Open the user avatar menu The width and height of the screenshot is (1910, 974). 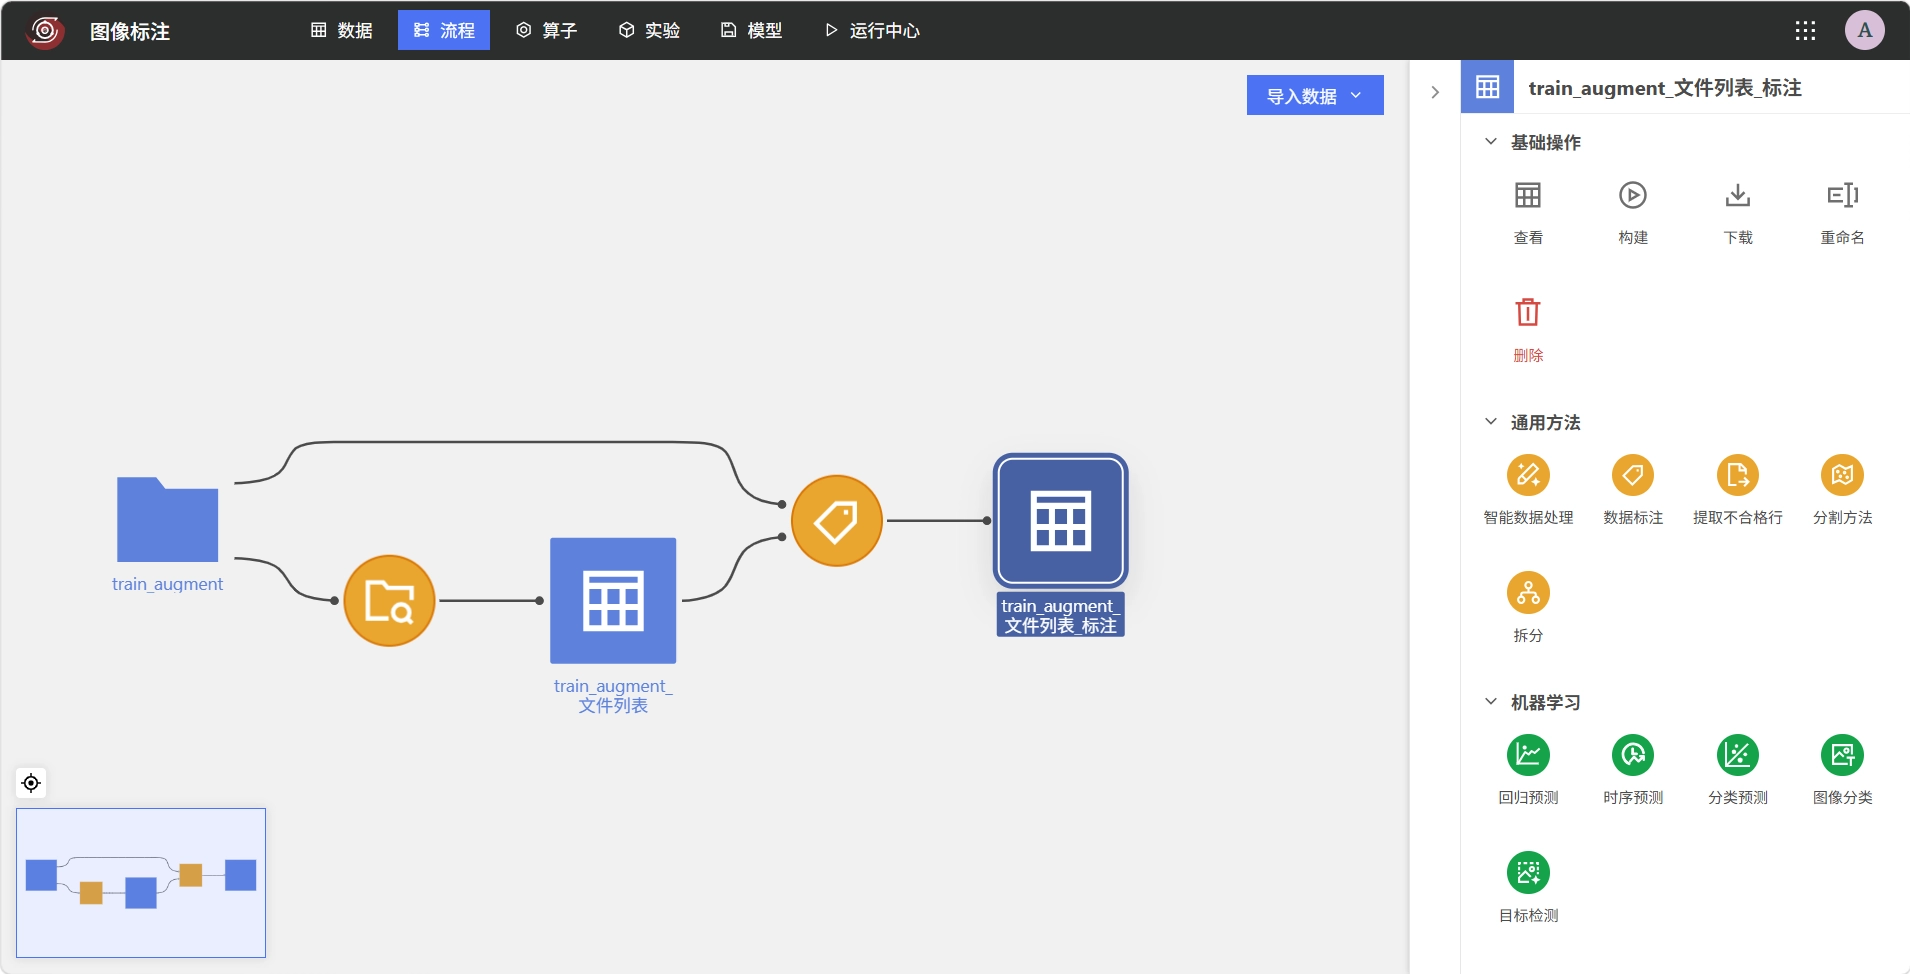tap(1865, 30)
